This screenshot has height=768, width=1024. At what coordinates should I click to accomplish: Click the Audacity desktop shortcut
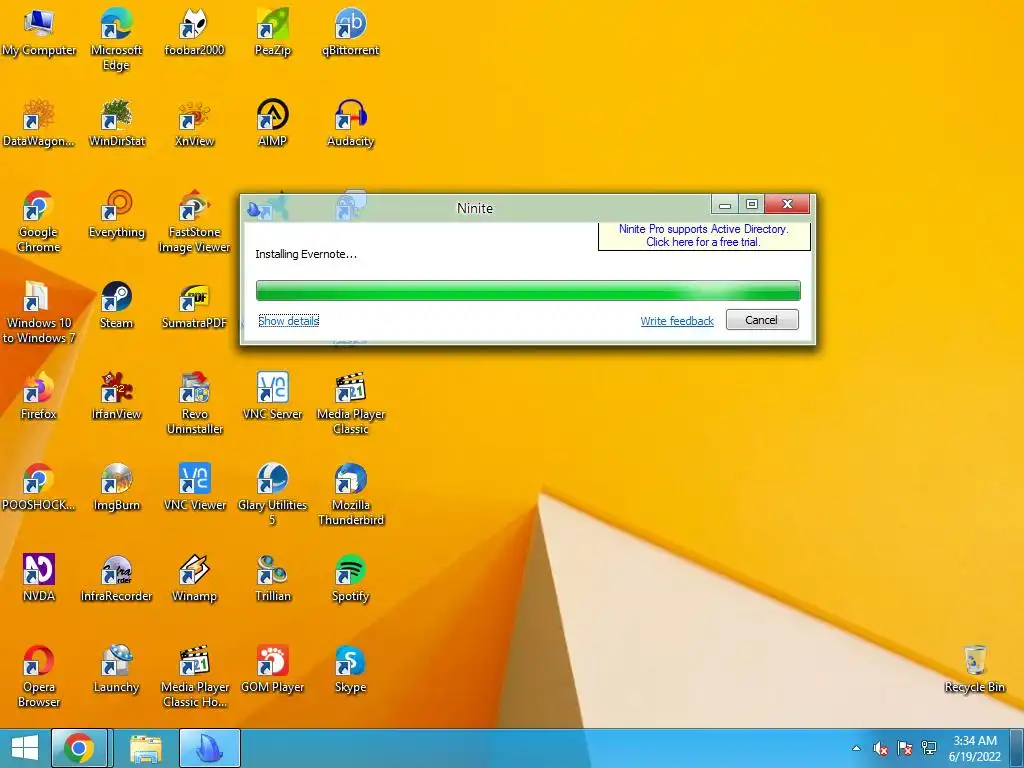pos(351,123)
